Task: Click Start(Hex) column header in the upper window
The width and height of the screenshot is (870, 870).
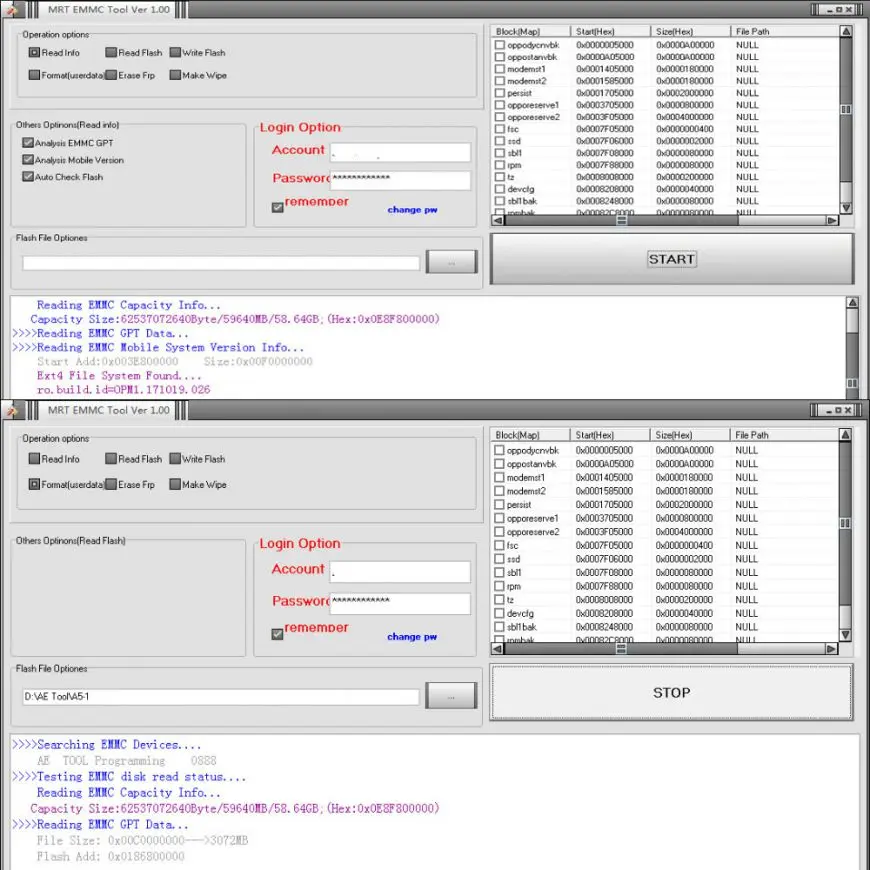Action: pyautogui.click(x=610, y=32)
